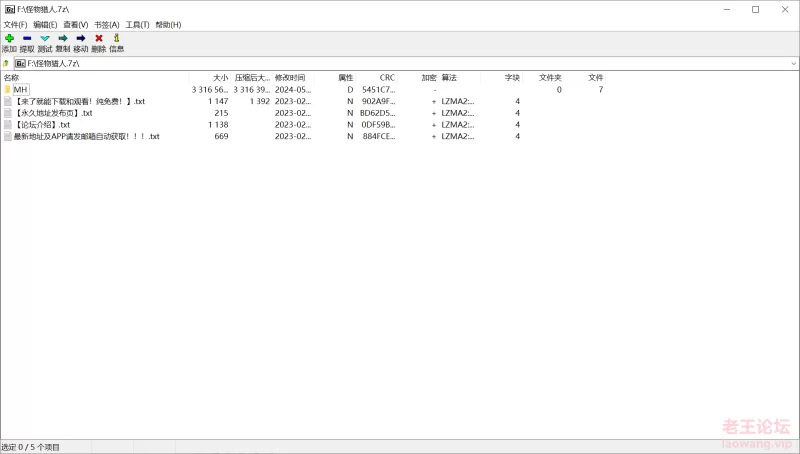Image resolution: width=800 pixels, height=454 pixels.
Task: Sort by the 文件 column header
Action: click(x=585, y=78)
